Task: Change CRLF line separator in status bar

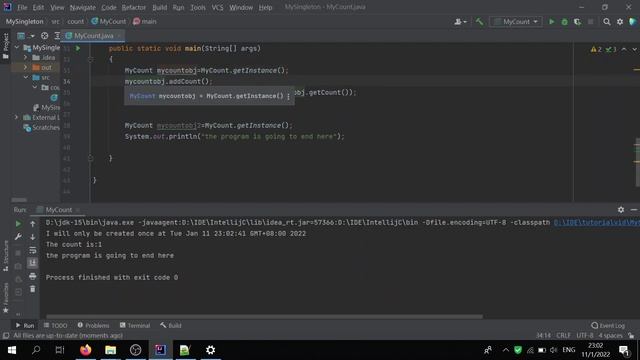Action: (x=563, y=336)
